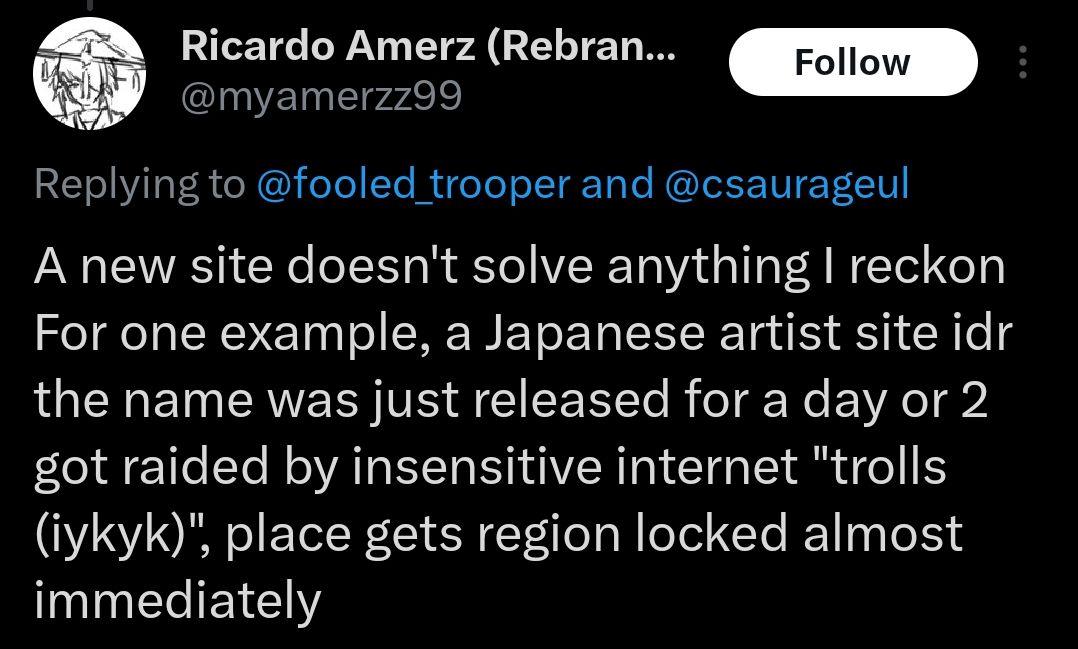Click the line about insensitive internet trolls

[x=490, y=467]
